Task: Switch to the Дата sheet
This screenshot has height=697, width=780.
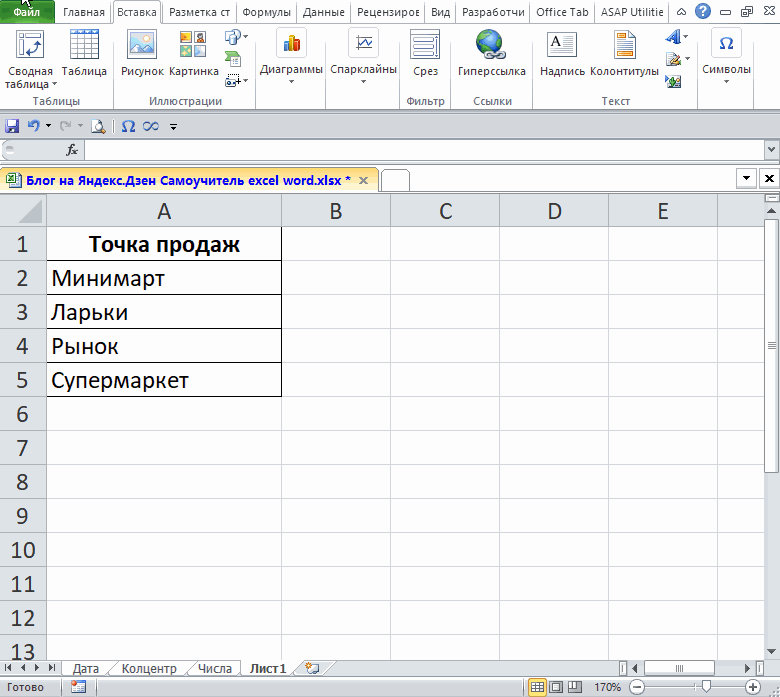Action: (x=86, y=669)
